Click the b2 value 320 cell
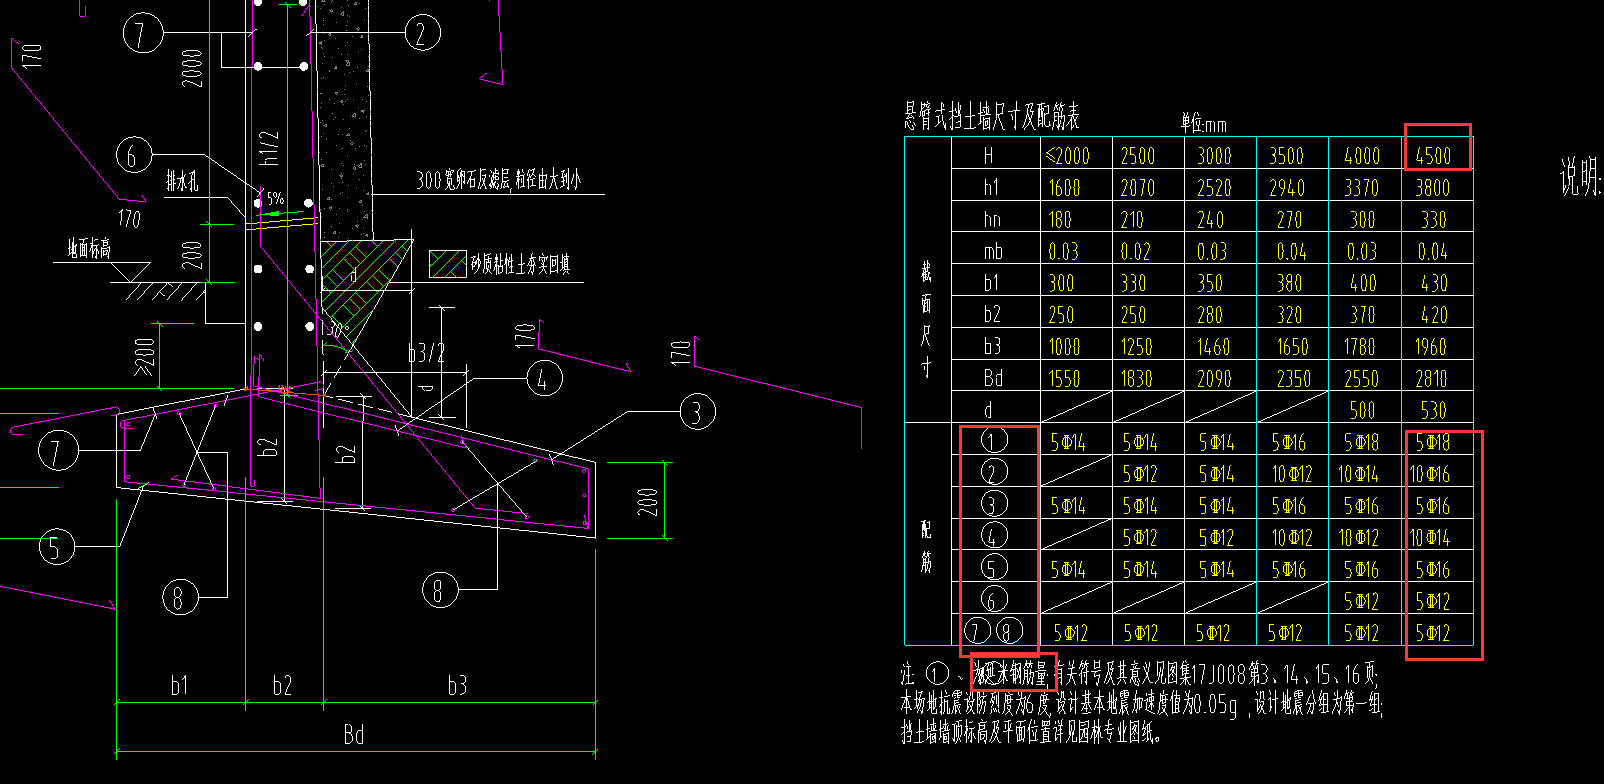 [x=1289, y=316]
